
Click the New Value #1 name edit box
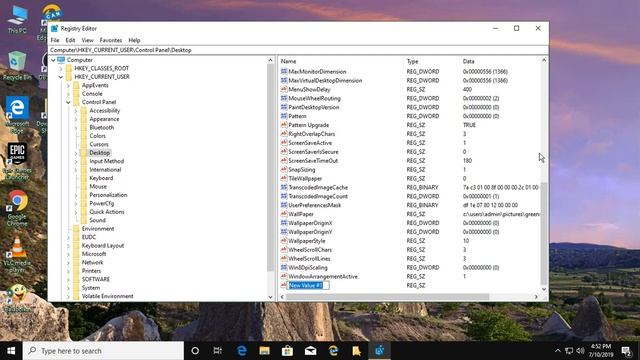[x=309, y=285]
